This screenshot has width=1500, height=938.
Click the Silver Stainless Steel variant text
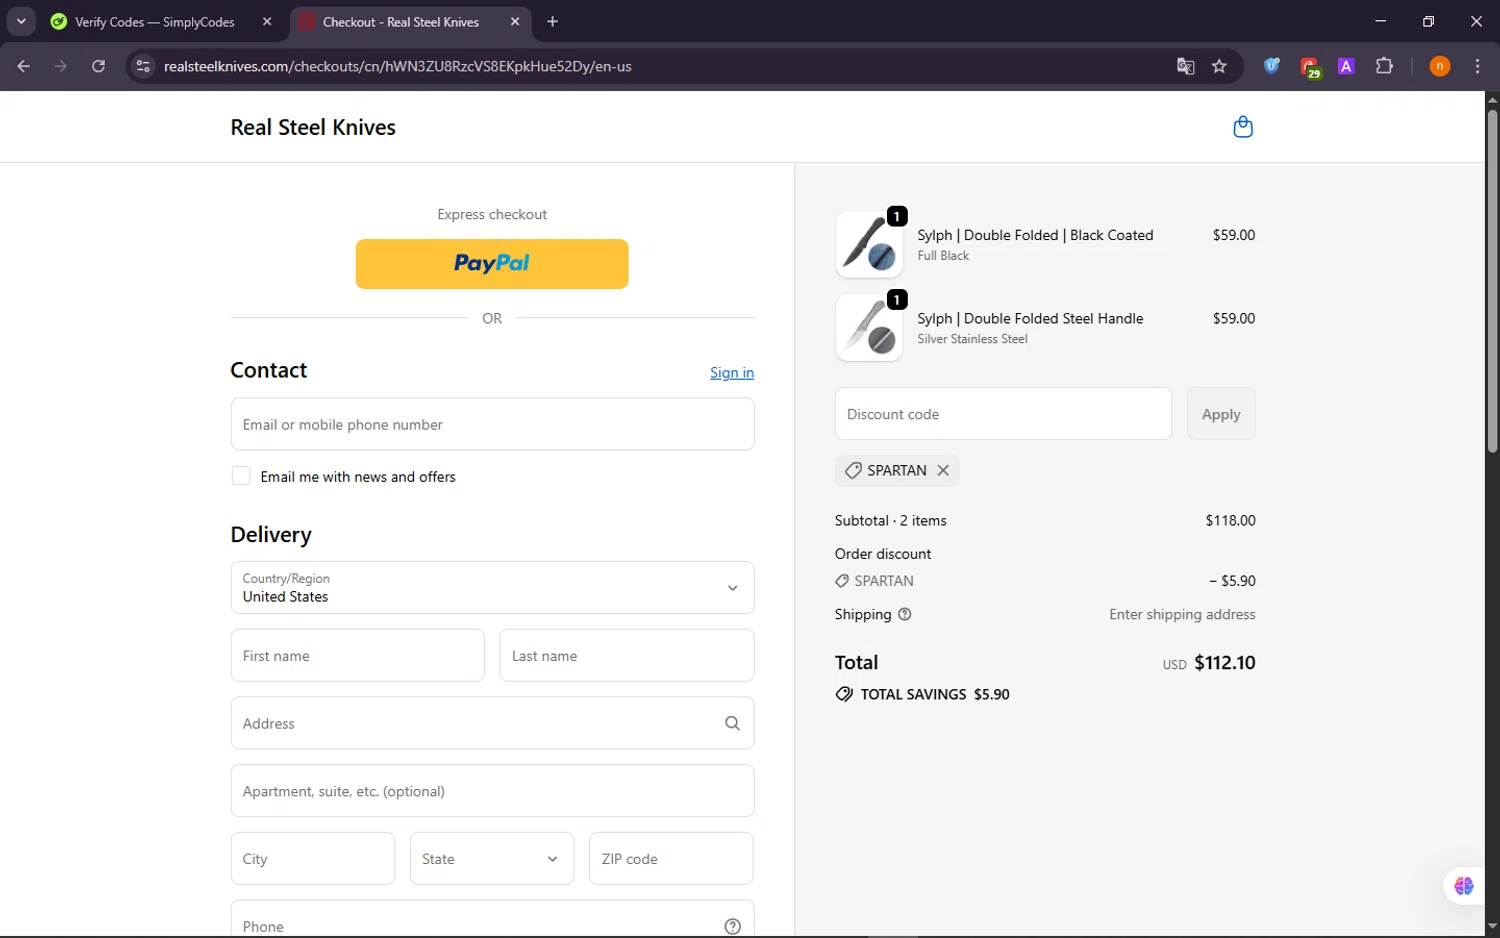pos(972,339)
